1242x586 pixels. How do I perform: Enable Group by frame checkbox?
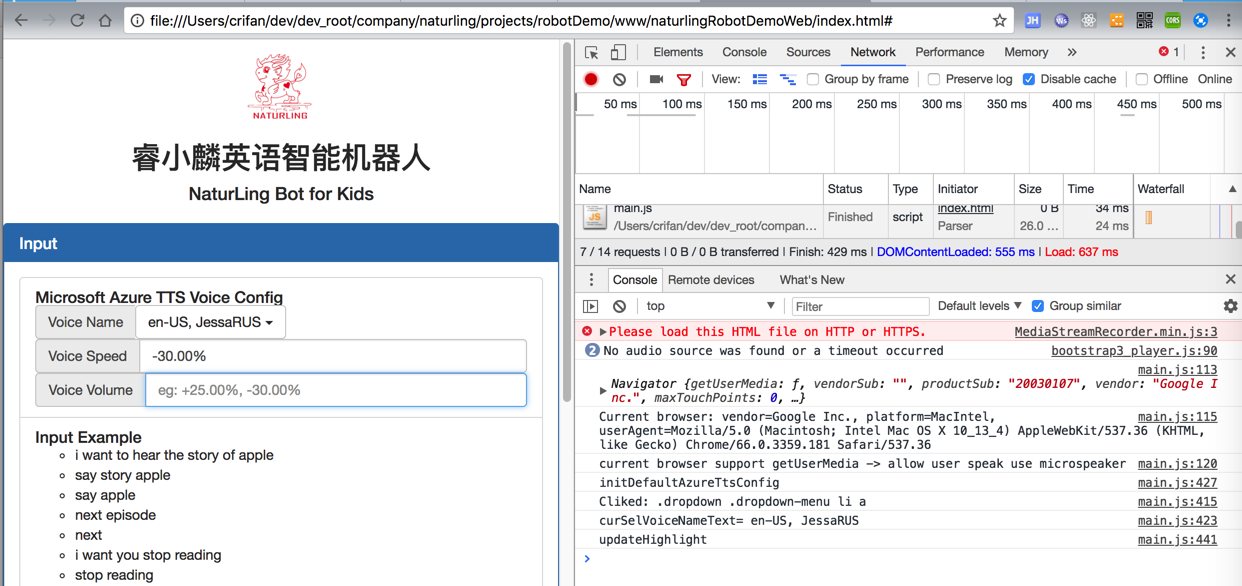click(813, 79)
